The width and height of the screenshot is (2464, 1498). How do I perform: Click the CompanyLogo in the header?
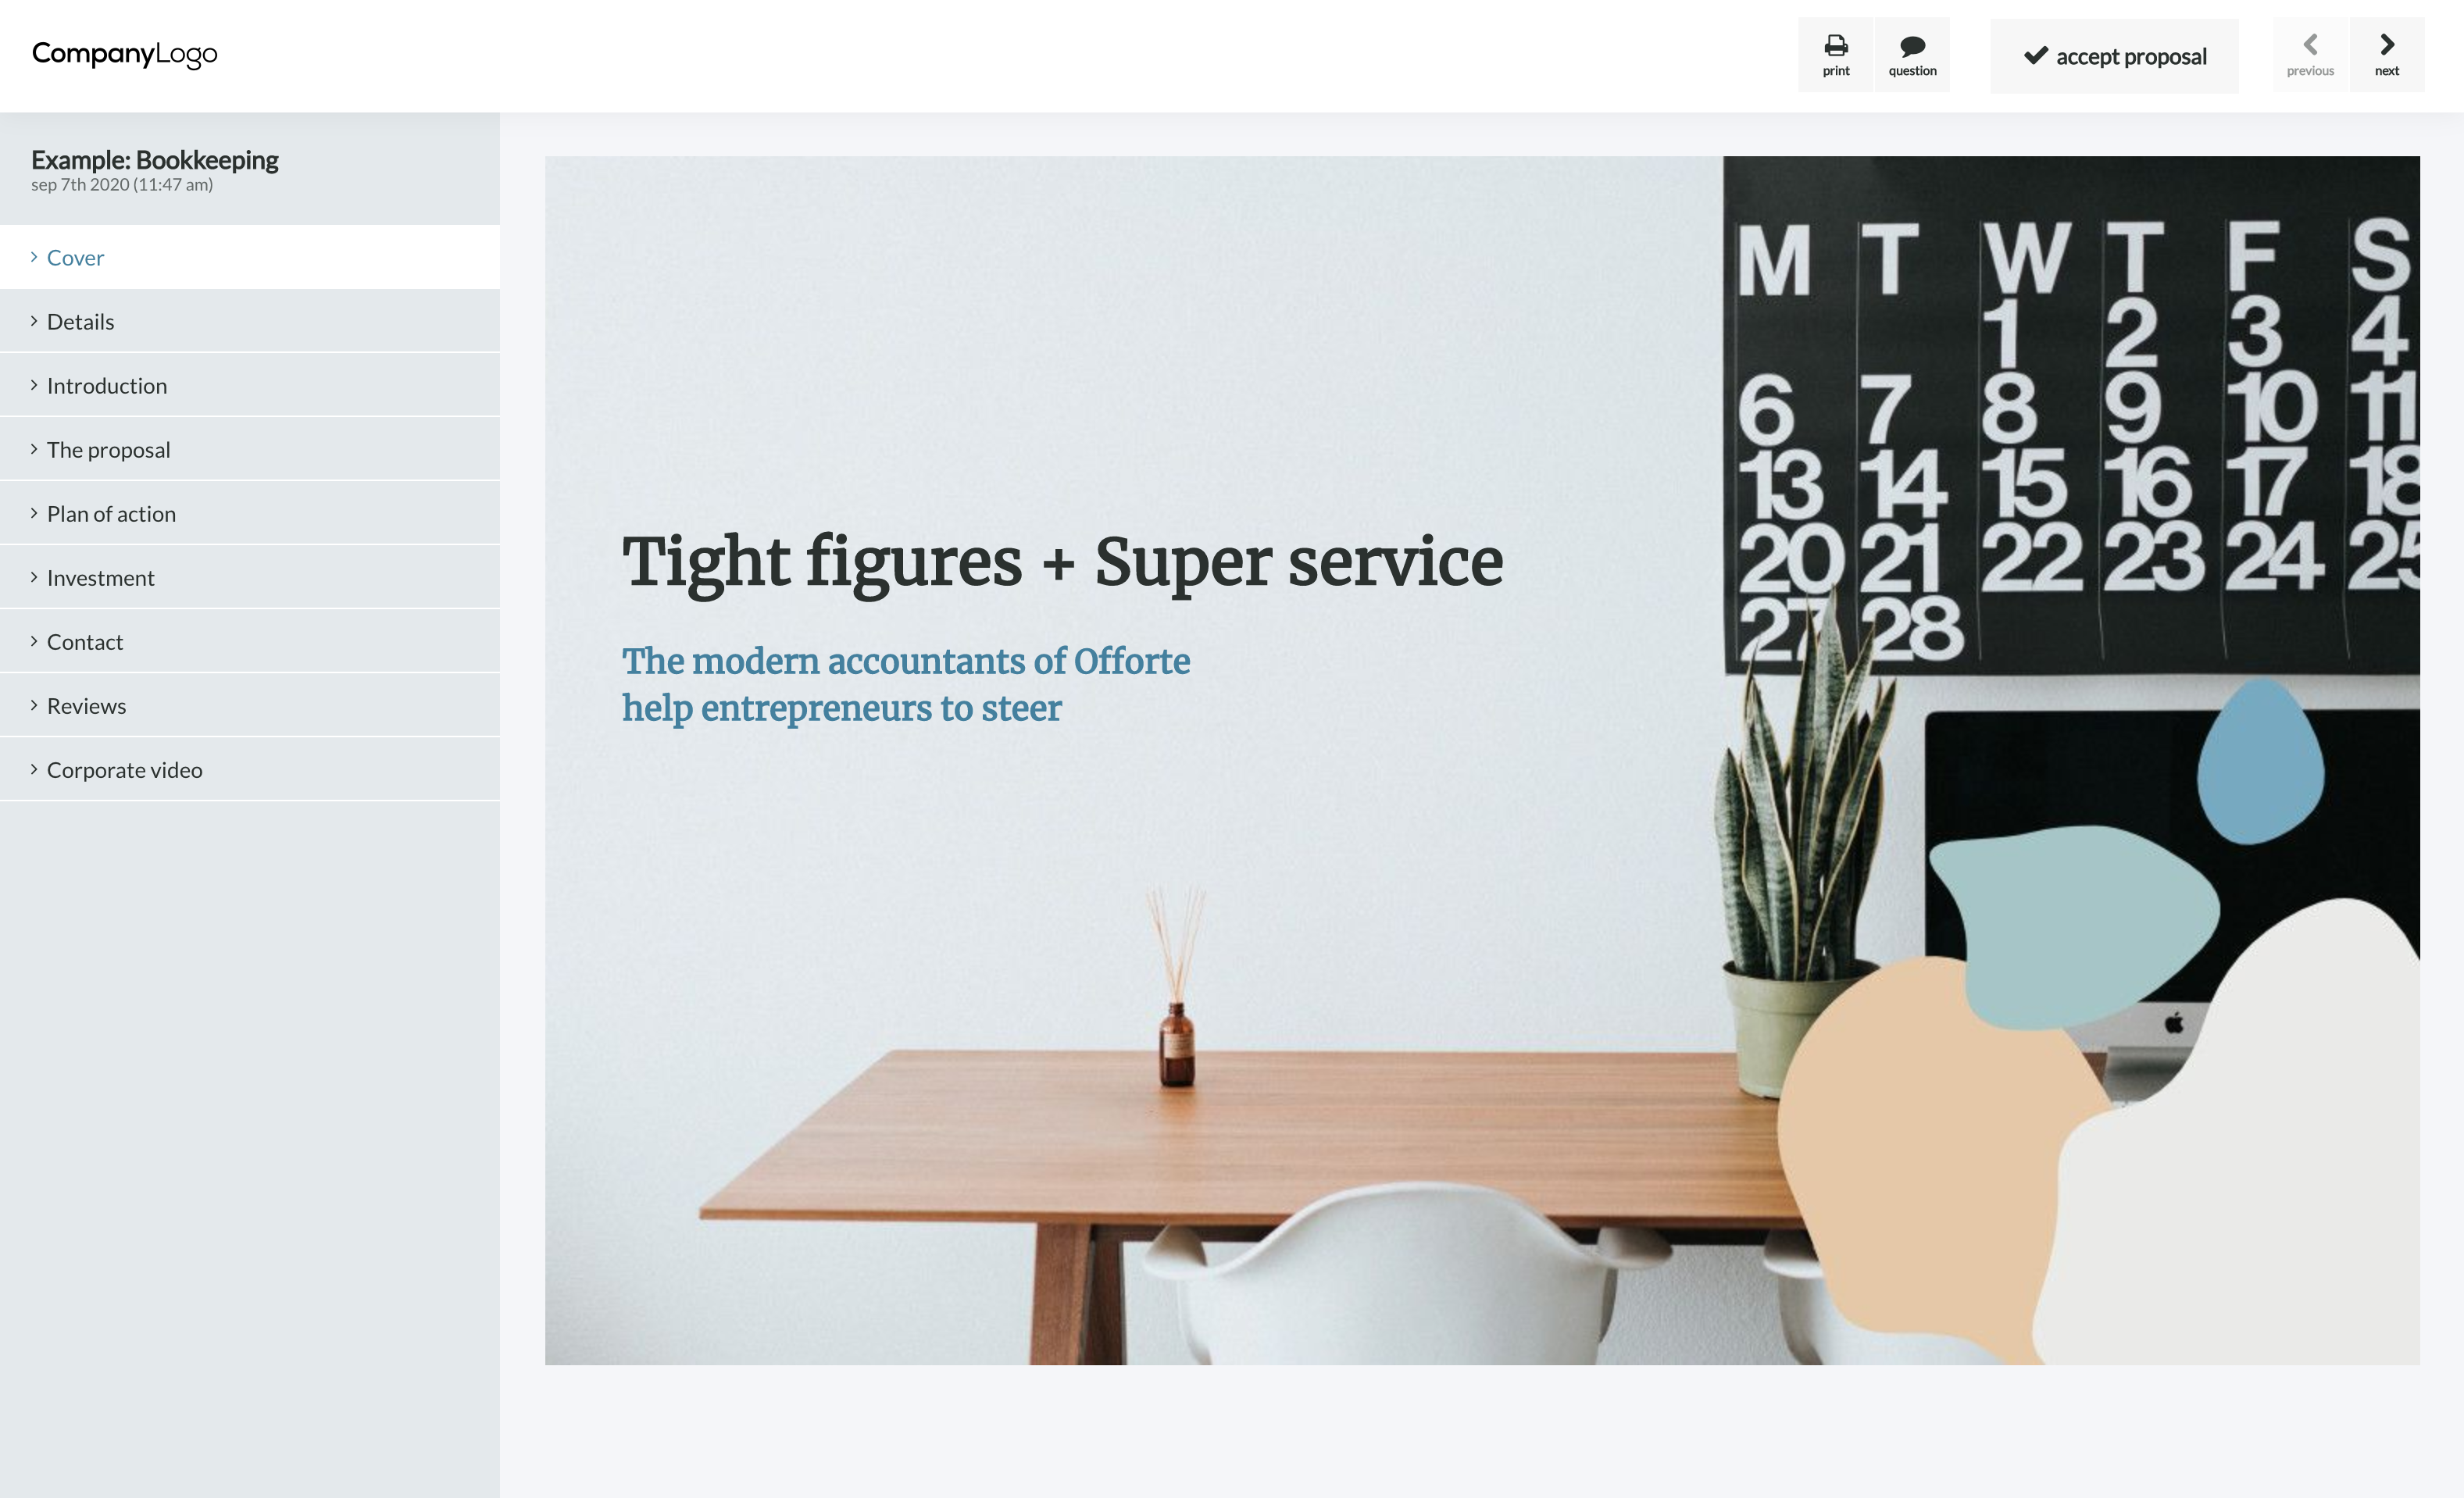pos(124,54)
